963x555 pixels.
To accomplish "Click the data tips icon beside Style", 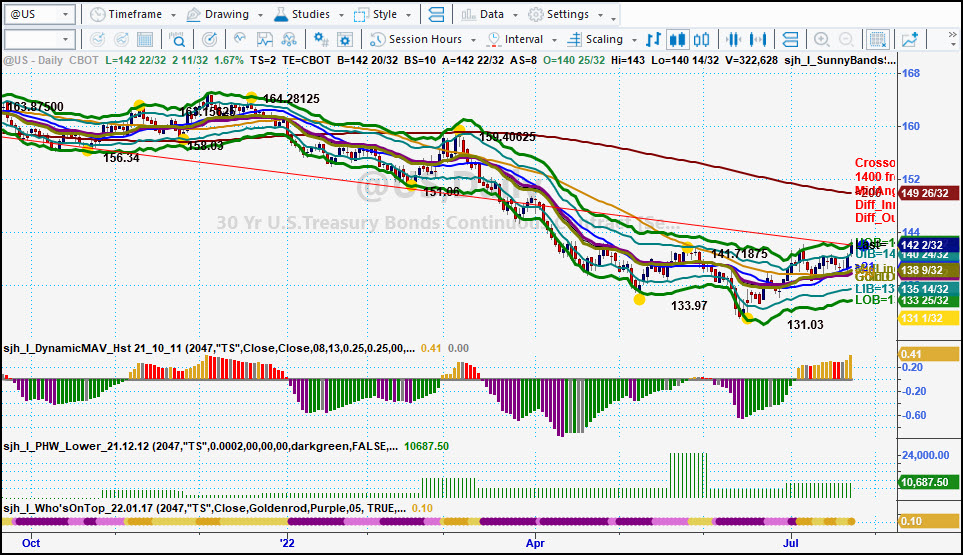I will click(436, 14).
